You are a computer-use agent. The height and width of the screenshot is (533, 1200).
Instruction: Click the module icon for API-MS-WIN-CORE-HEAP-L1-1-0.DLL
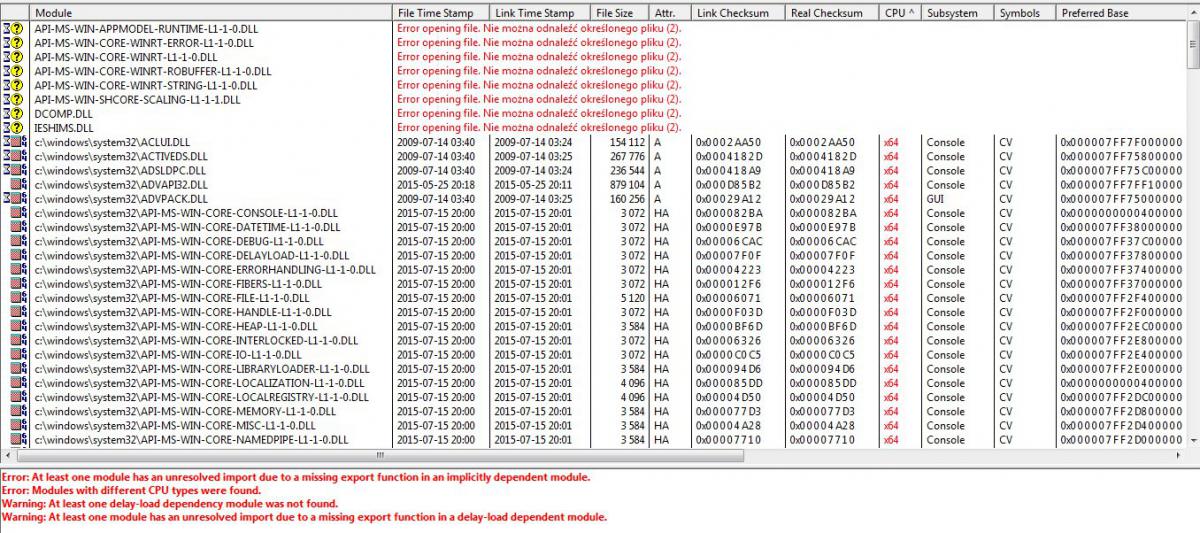pos(17,326)
